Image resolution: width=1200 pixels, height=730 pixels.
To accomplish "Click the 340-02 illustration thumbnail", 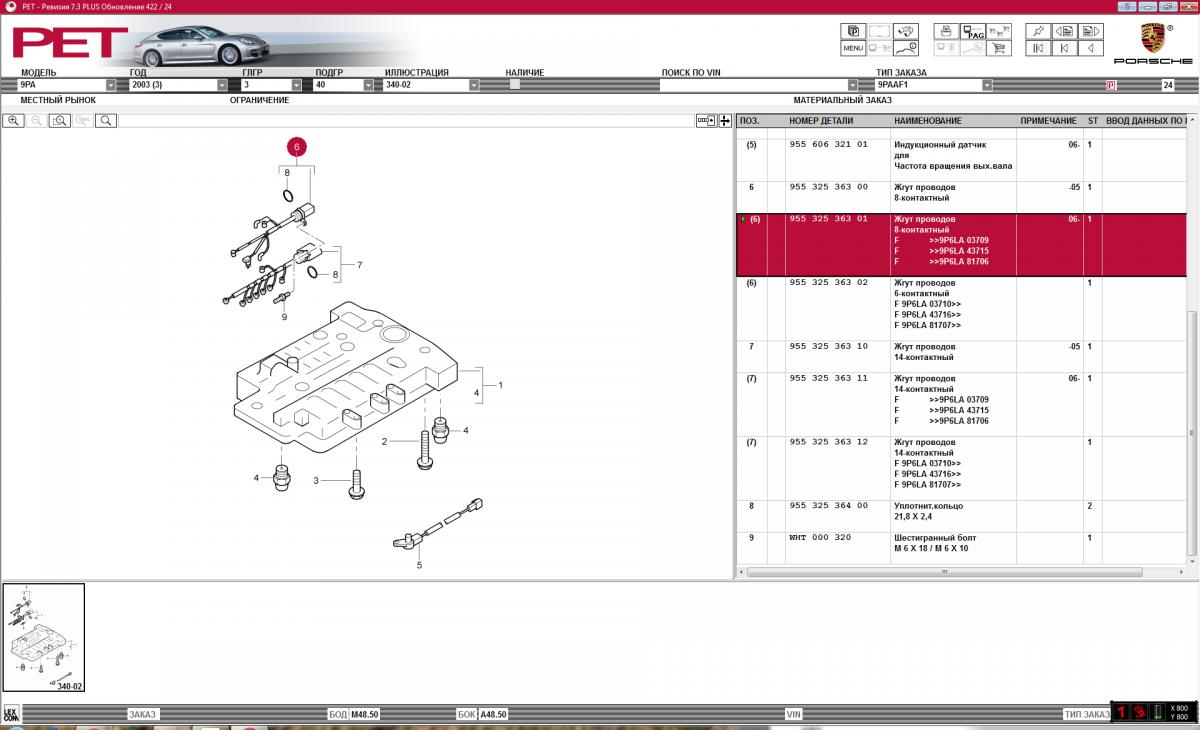I will 44,637.
